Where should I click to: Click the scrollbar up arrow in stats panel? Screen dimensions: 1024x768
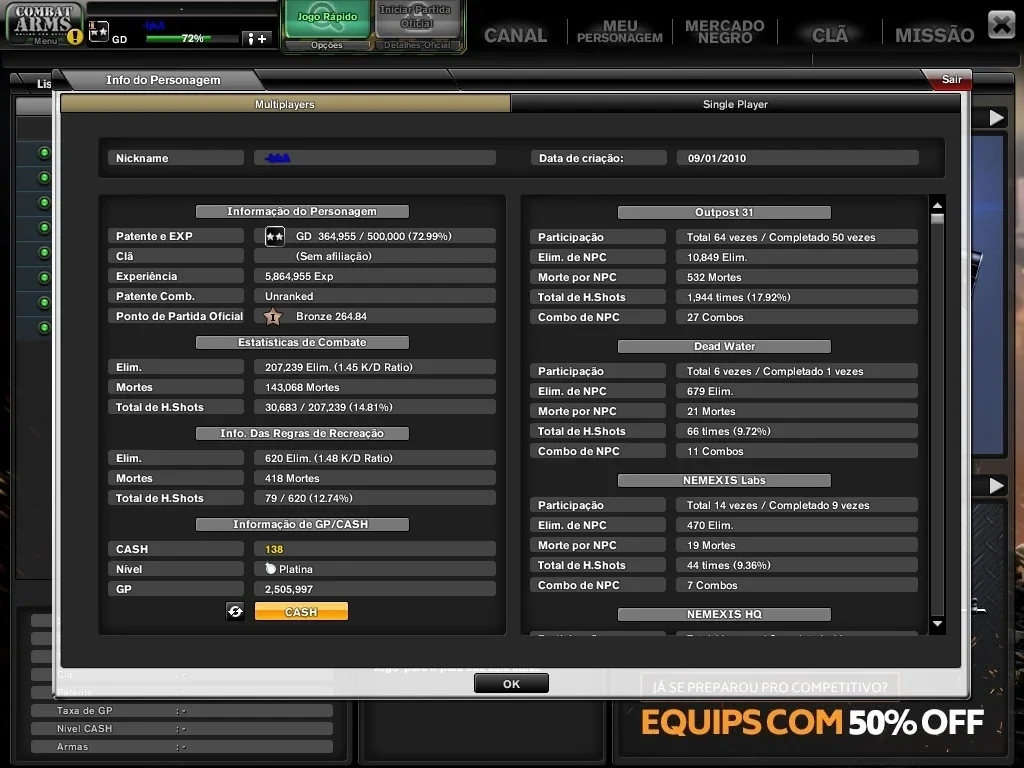click(x=937, y=206)
